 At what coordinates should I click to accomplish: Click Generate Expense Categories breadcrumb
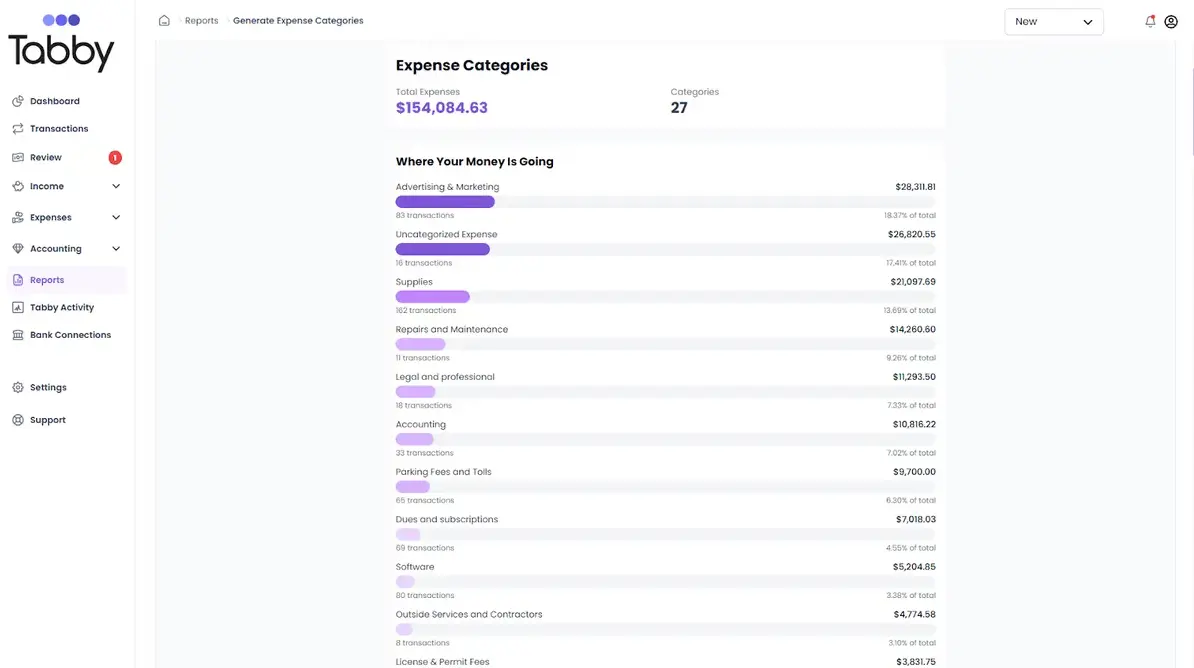pos(298,21)
